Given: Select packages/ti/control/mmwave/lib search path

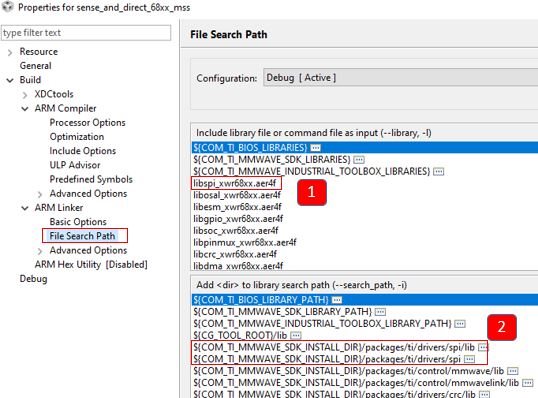Looking at the screenshot, I should pos(348,371).
